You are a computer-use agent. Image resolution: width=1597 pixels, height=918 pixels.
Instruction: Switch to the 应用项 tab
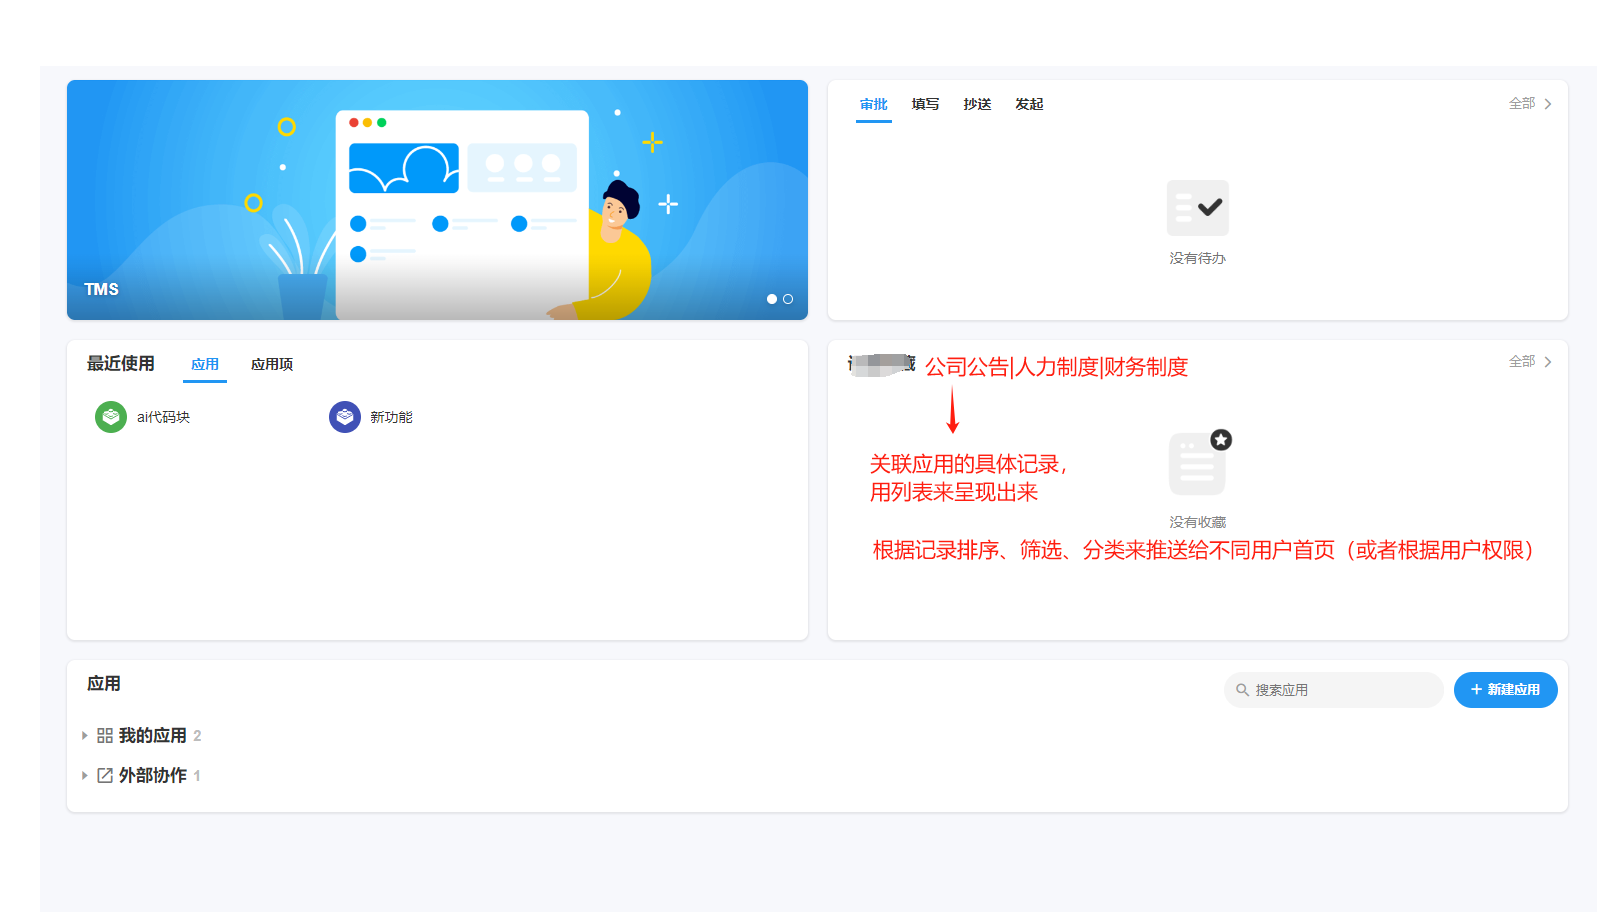pos(272,365)
